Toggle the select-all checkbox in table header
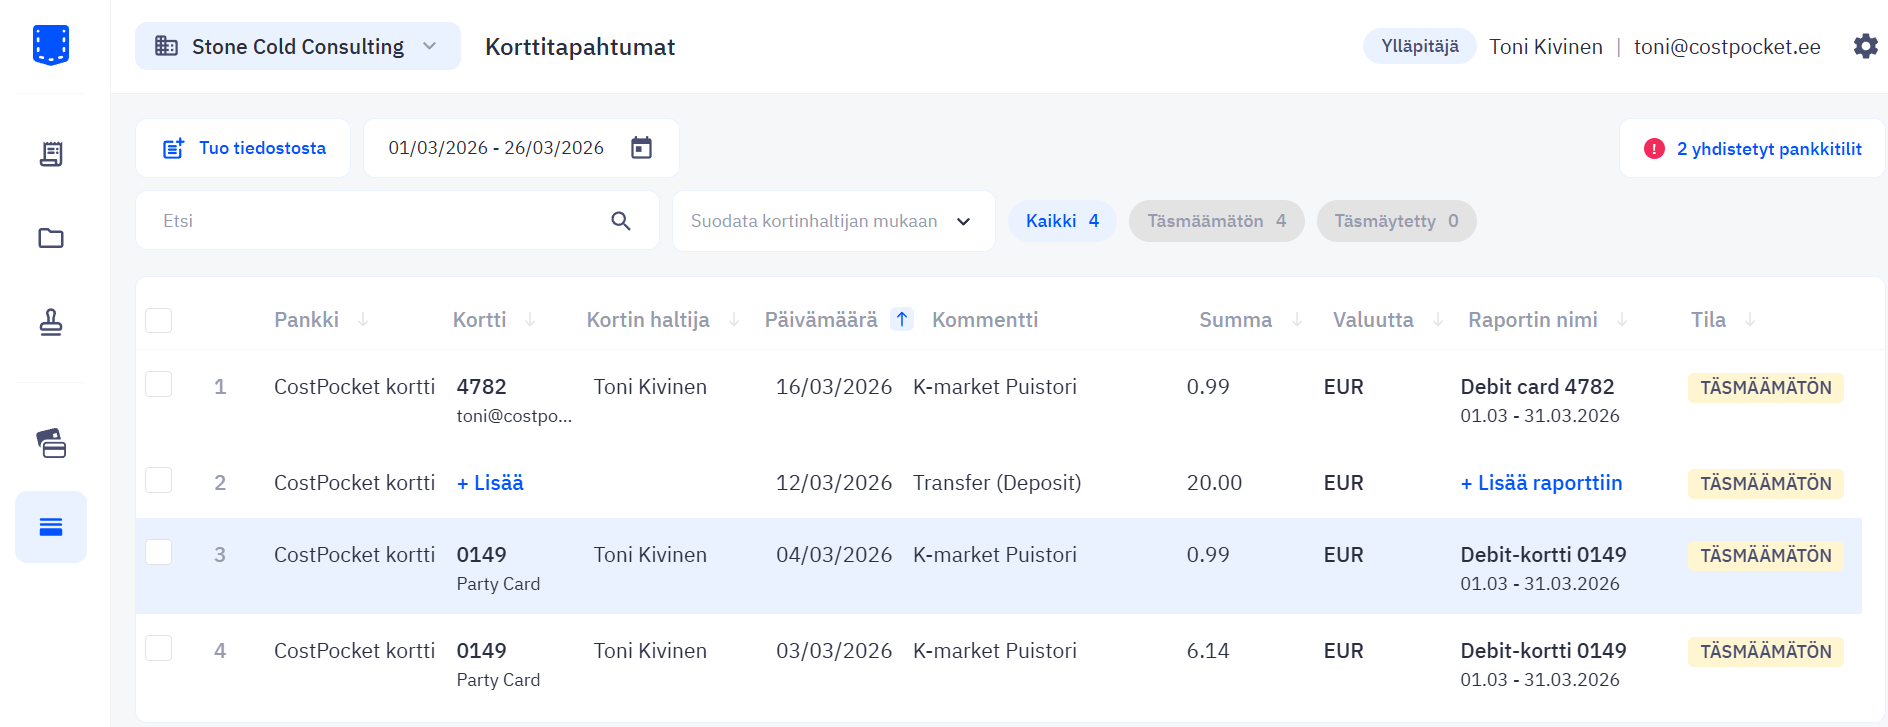The image size is (1888, 727). pyautogui.click(x=159, y=320)
